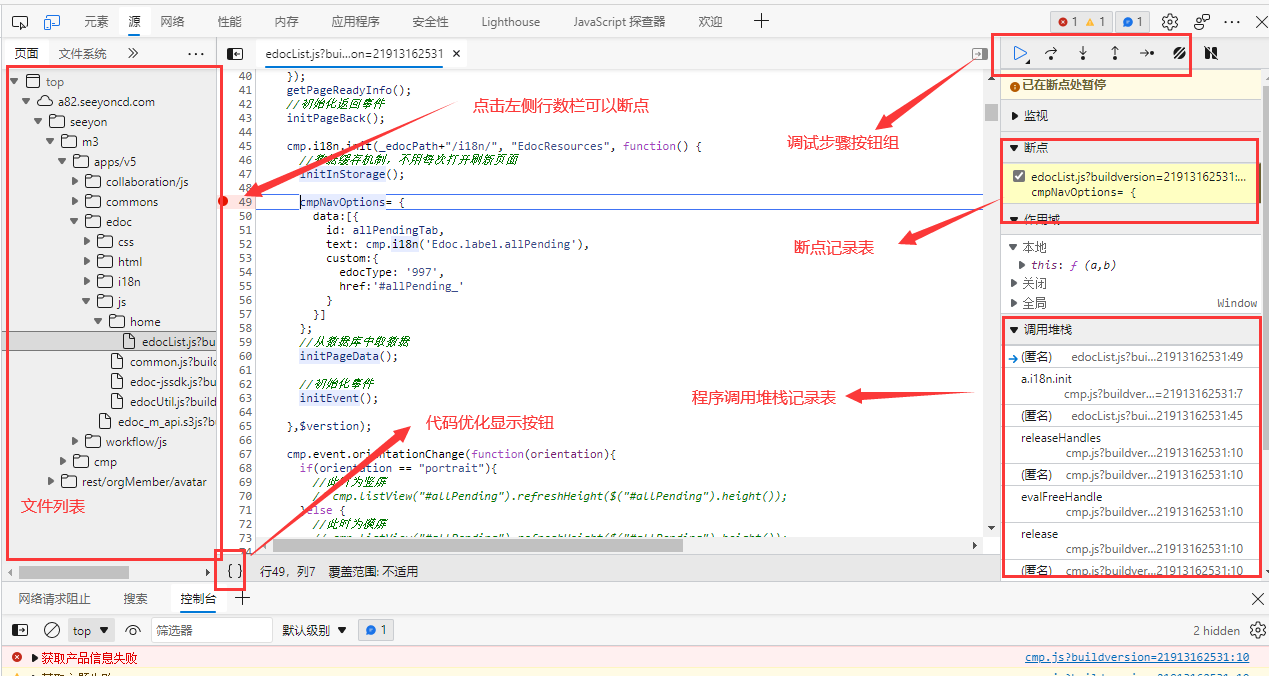Image resolution: width=1269 pixels, height=676 pixels.
Task: Open the console context top dropdown
Action: [91, 630]
